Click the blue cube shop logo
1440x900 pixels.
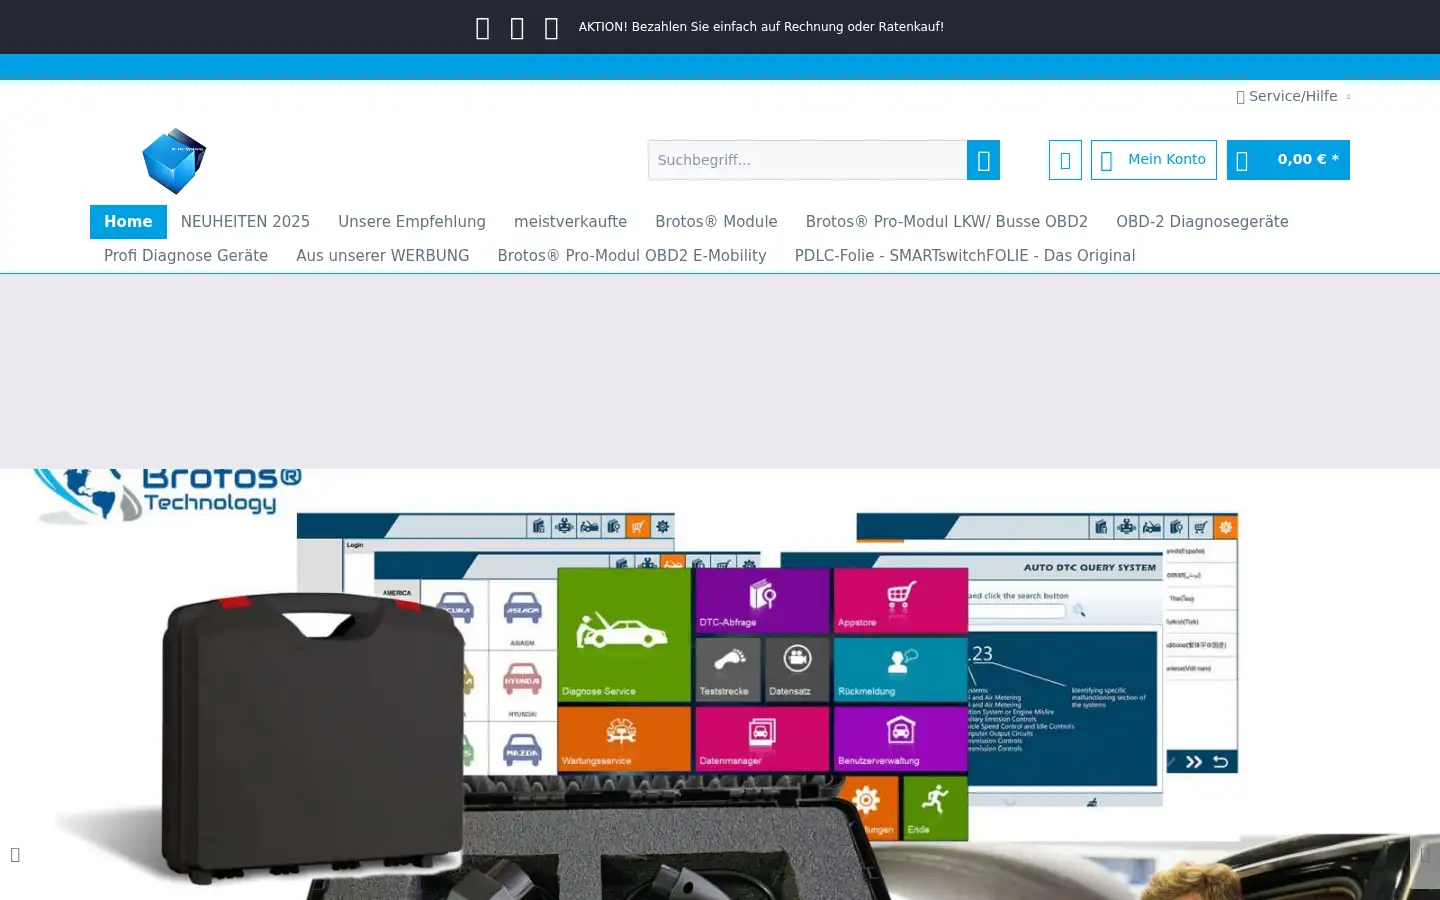point(174,160)
